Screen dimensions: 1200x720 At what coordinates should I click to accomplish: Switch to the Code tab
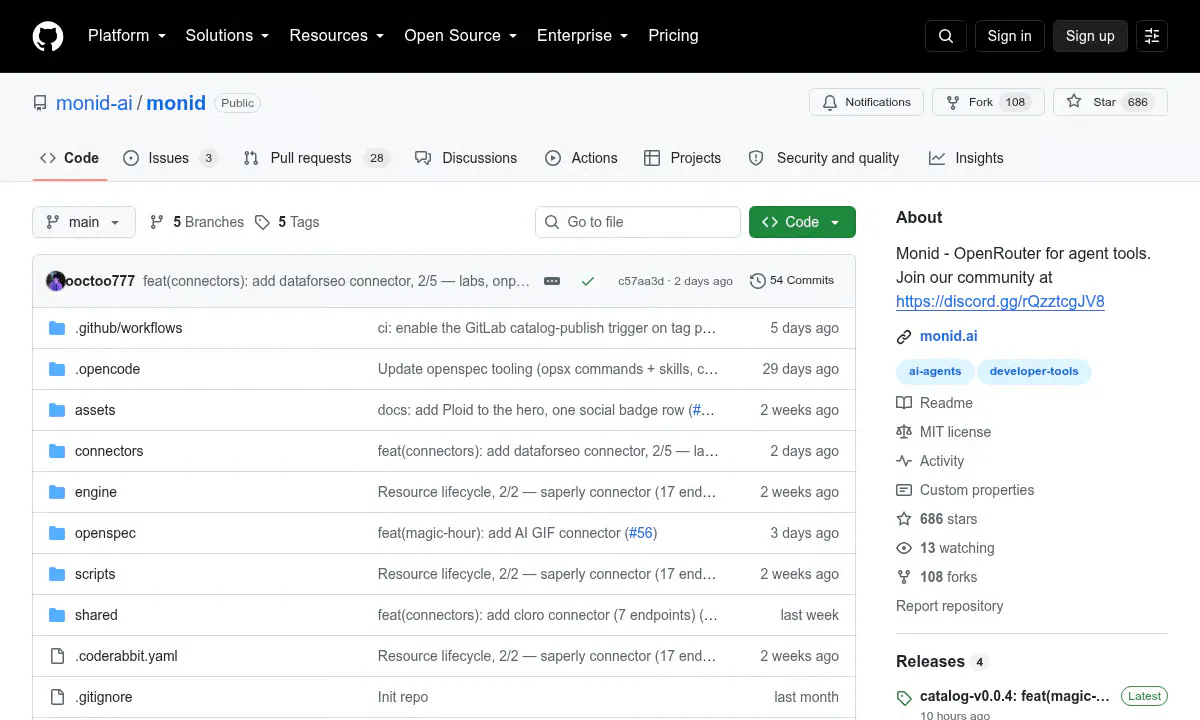(x=70, y=158)
